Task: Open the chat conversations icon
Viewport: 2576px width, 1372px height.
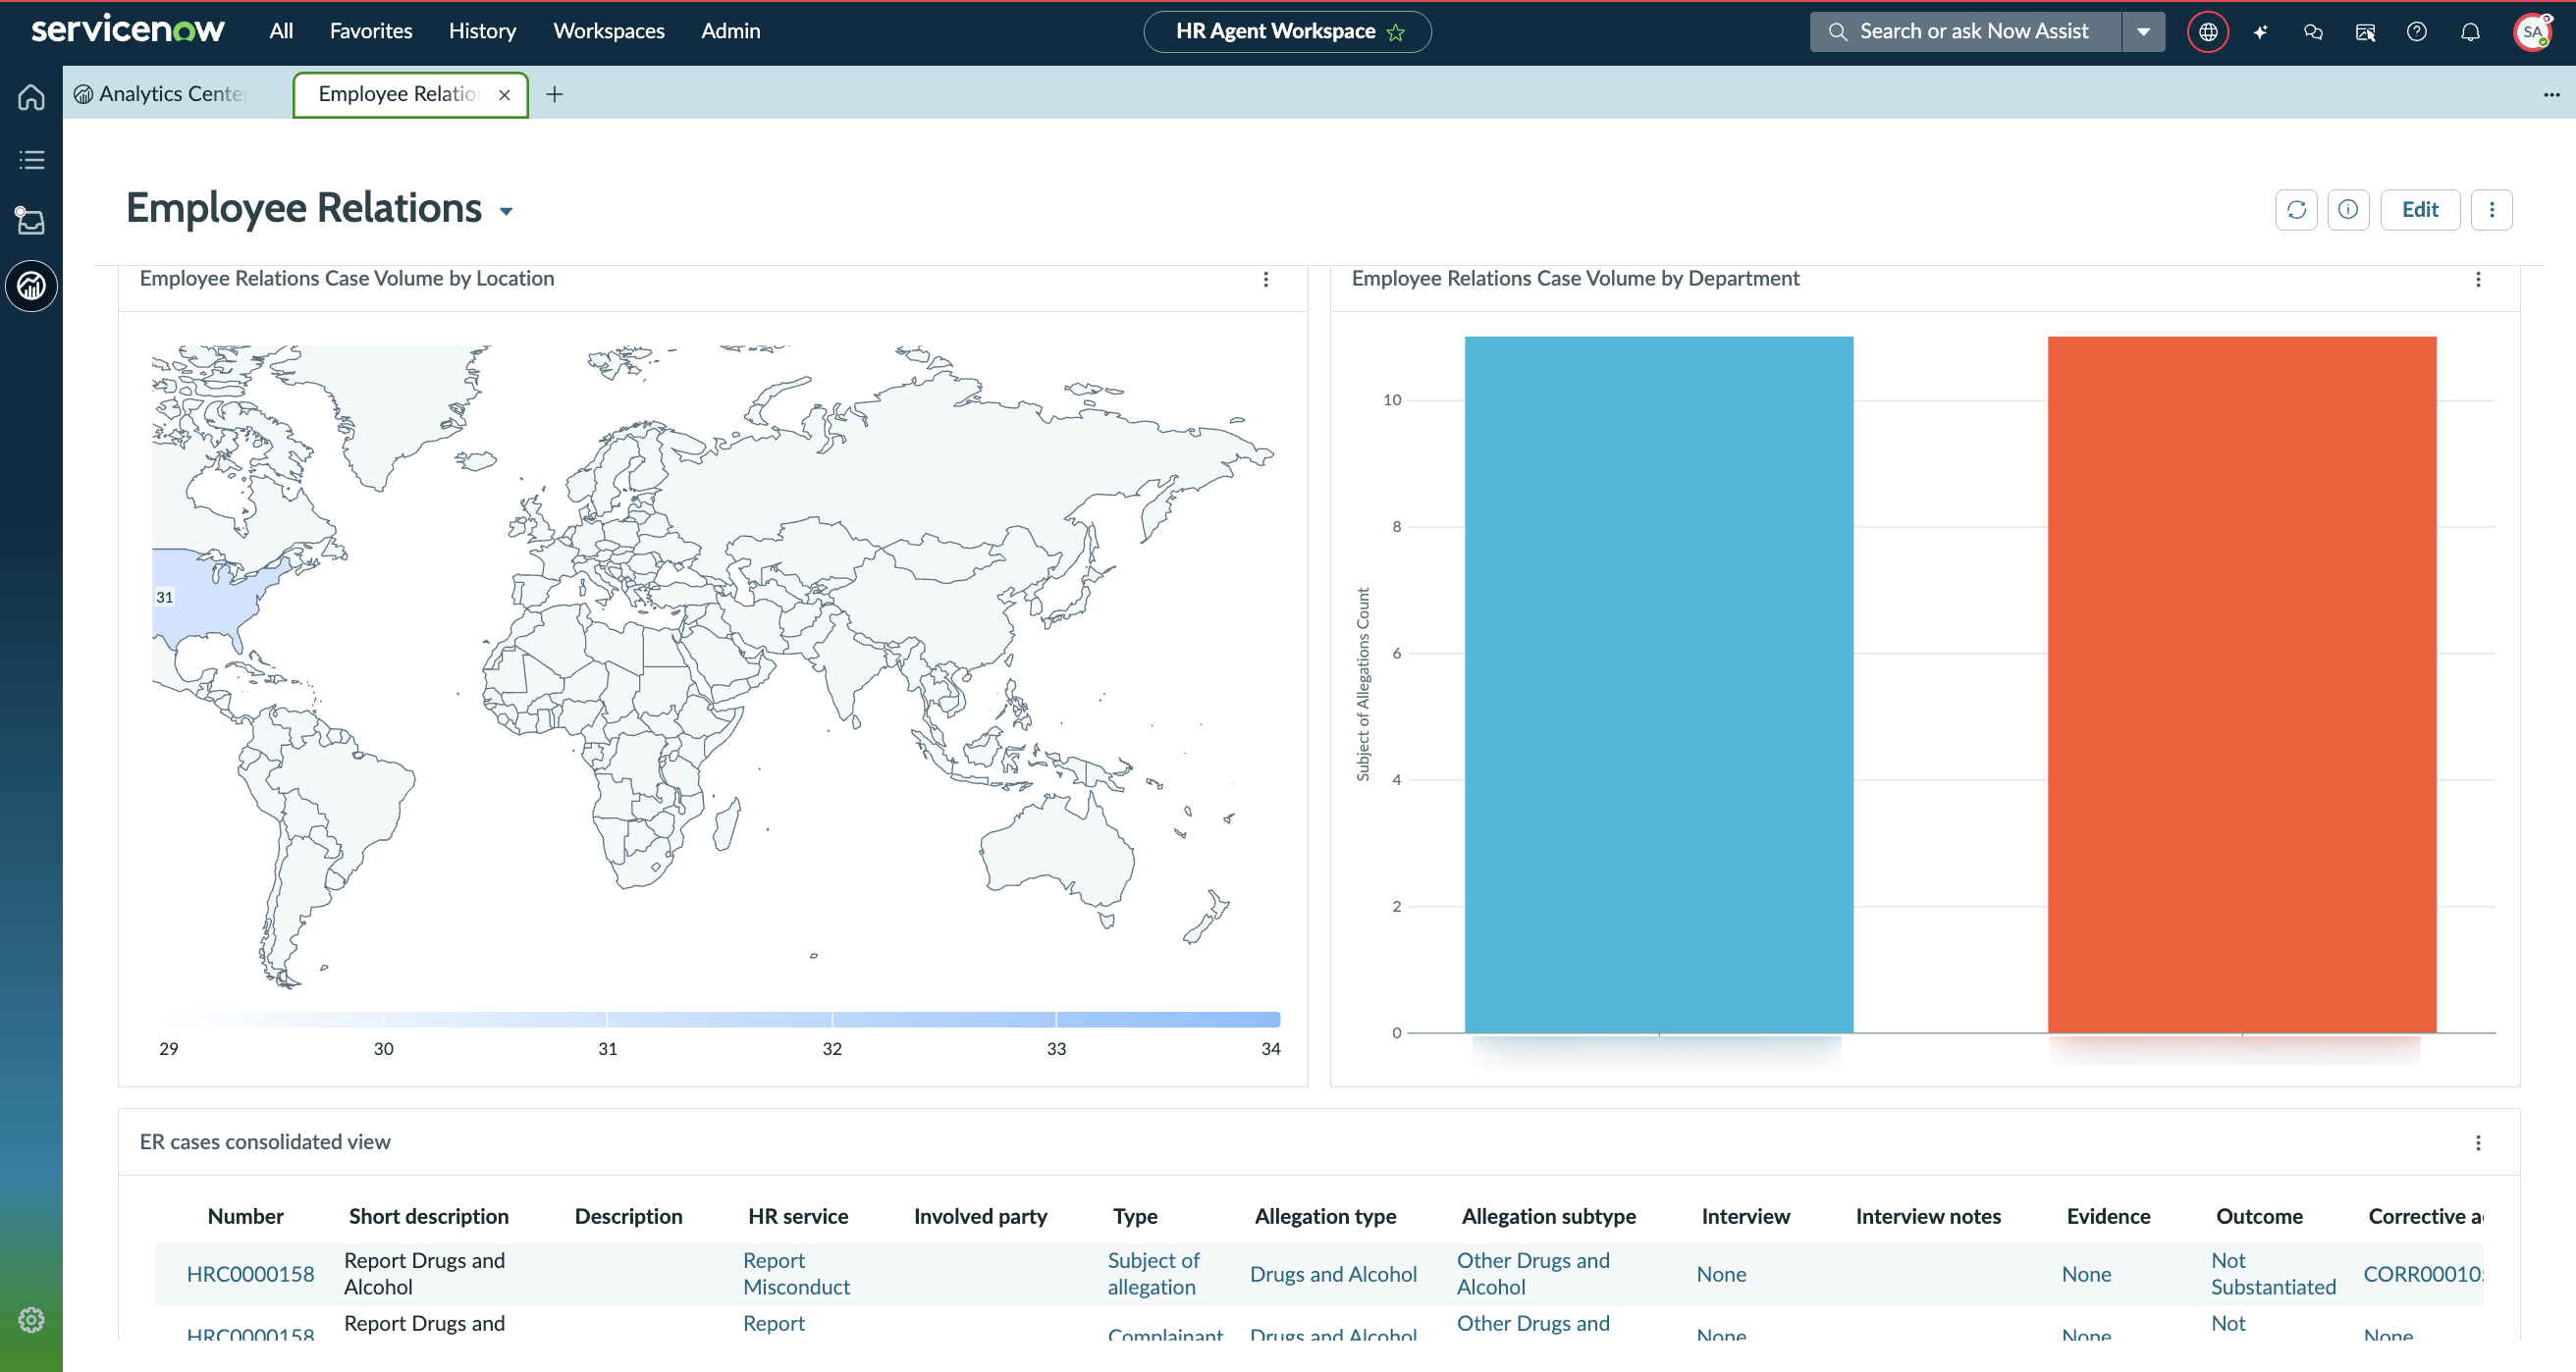Action: [x=2312, y=32]
